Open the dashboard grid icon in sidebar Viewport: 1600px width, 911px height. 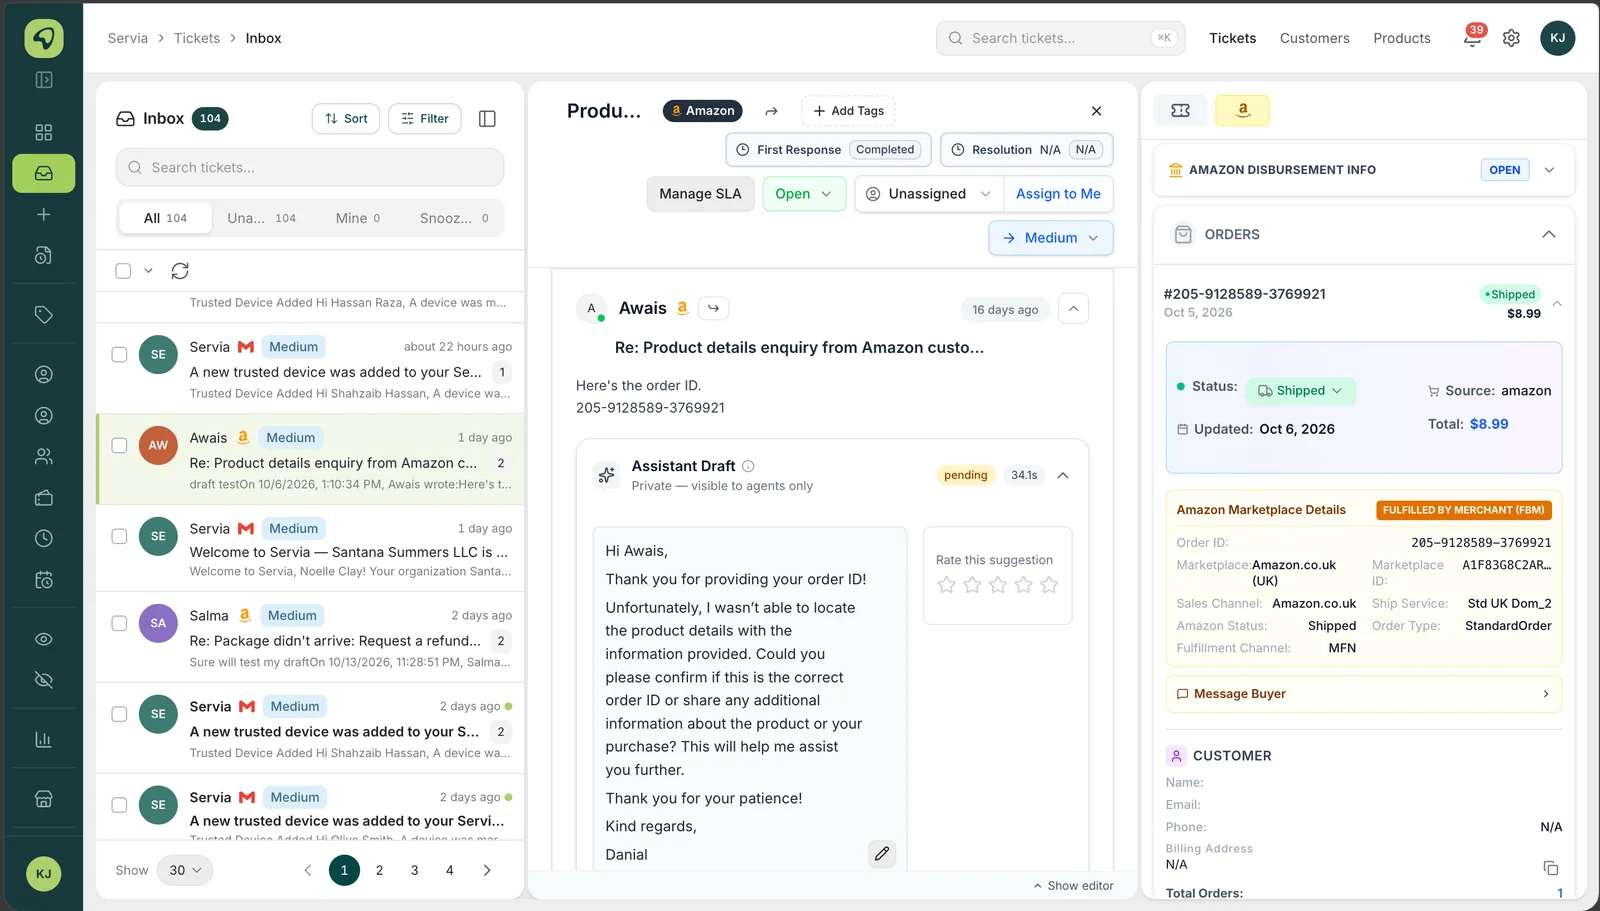pos(43,132)
